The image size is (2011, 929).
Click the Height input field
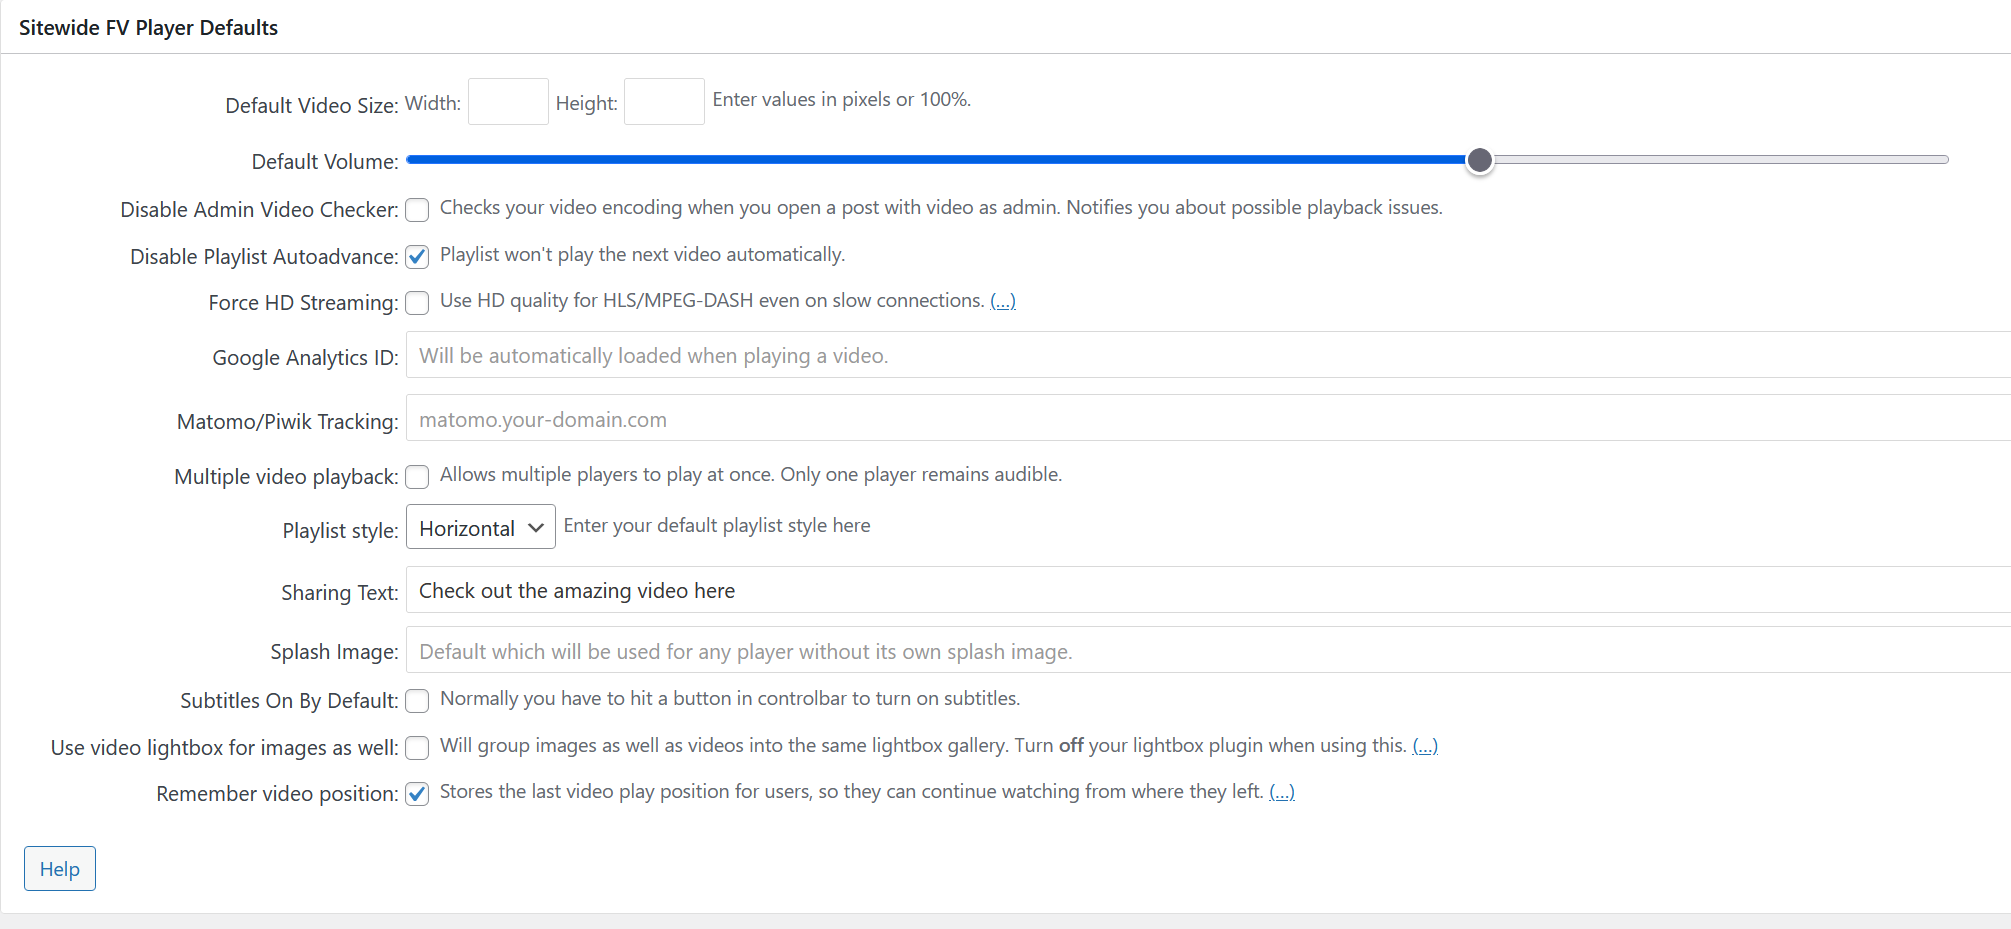click(x=664, y=102)
